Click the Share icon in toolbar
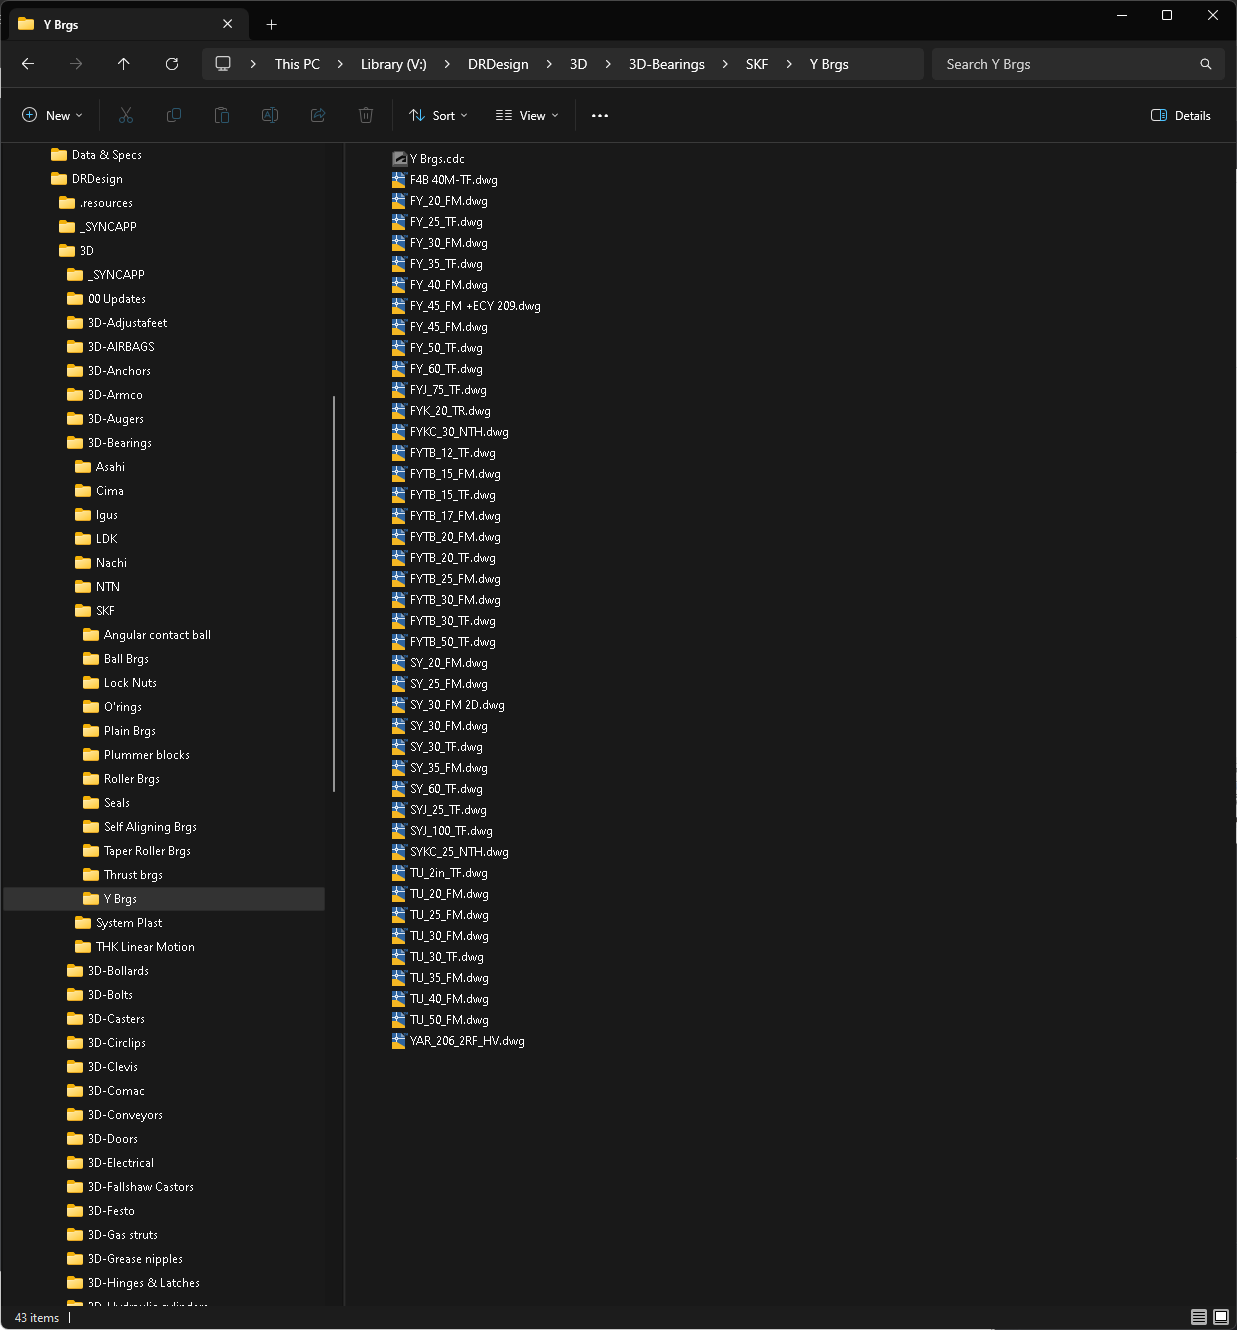 (x=318, y=116)
